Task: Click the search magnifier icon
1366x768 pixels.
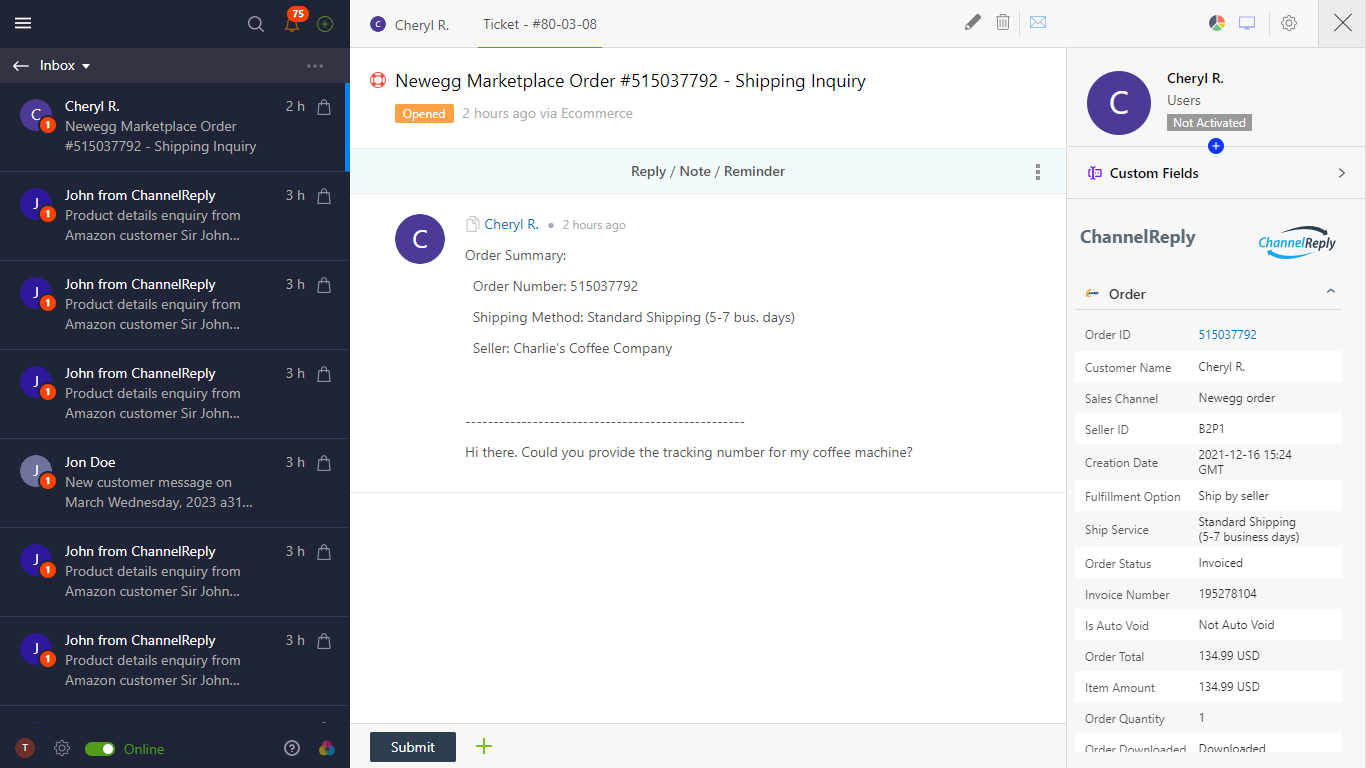Action: [256, 24]
